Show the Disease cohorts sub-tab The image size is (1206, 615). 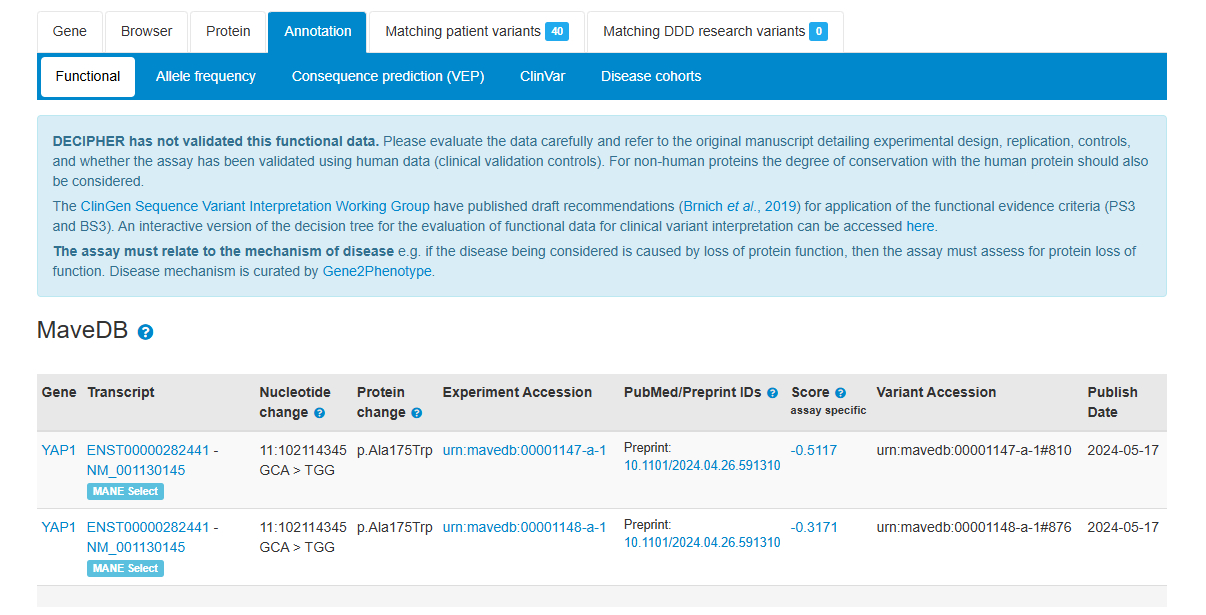[x=651, y=77]
